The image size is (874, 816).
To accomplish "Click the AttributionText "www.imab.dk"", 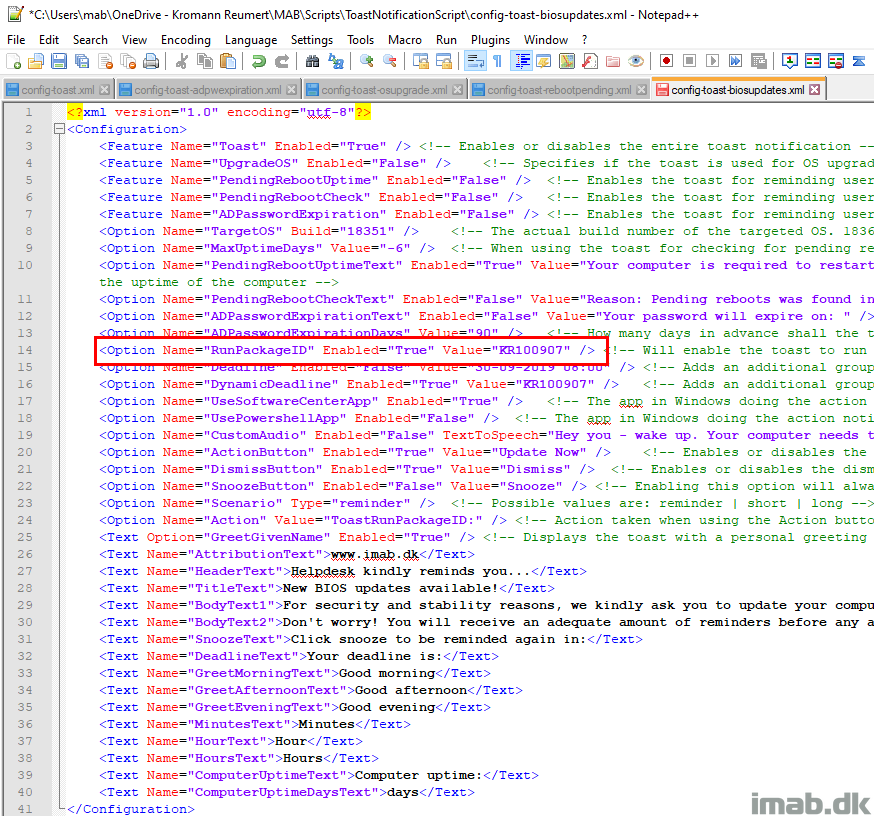I will 375,554.
